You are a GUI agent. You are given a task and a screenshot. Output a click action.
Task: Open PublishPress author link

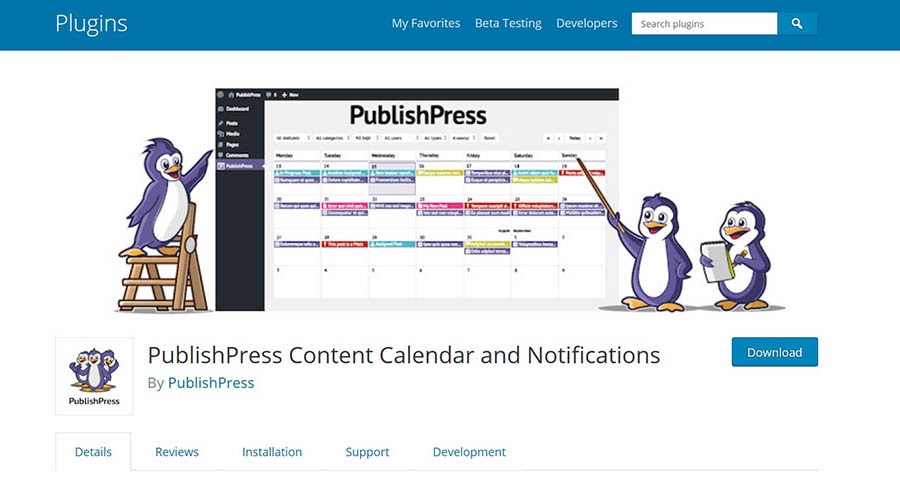[211, 383]
